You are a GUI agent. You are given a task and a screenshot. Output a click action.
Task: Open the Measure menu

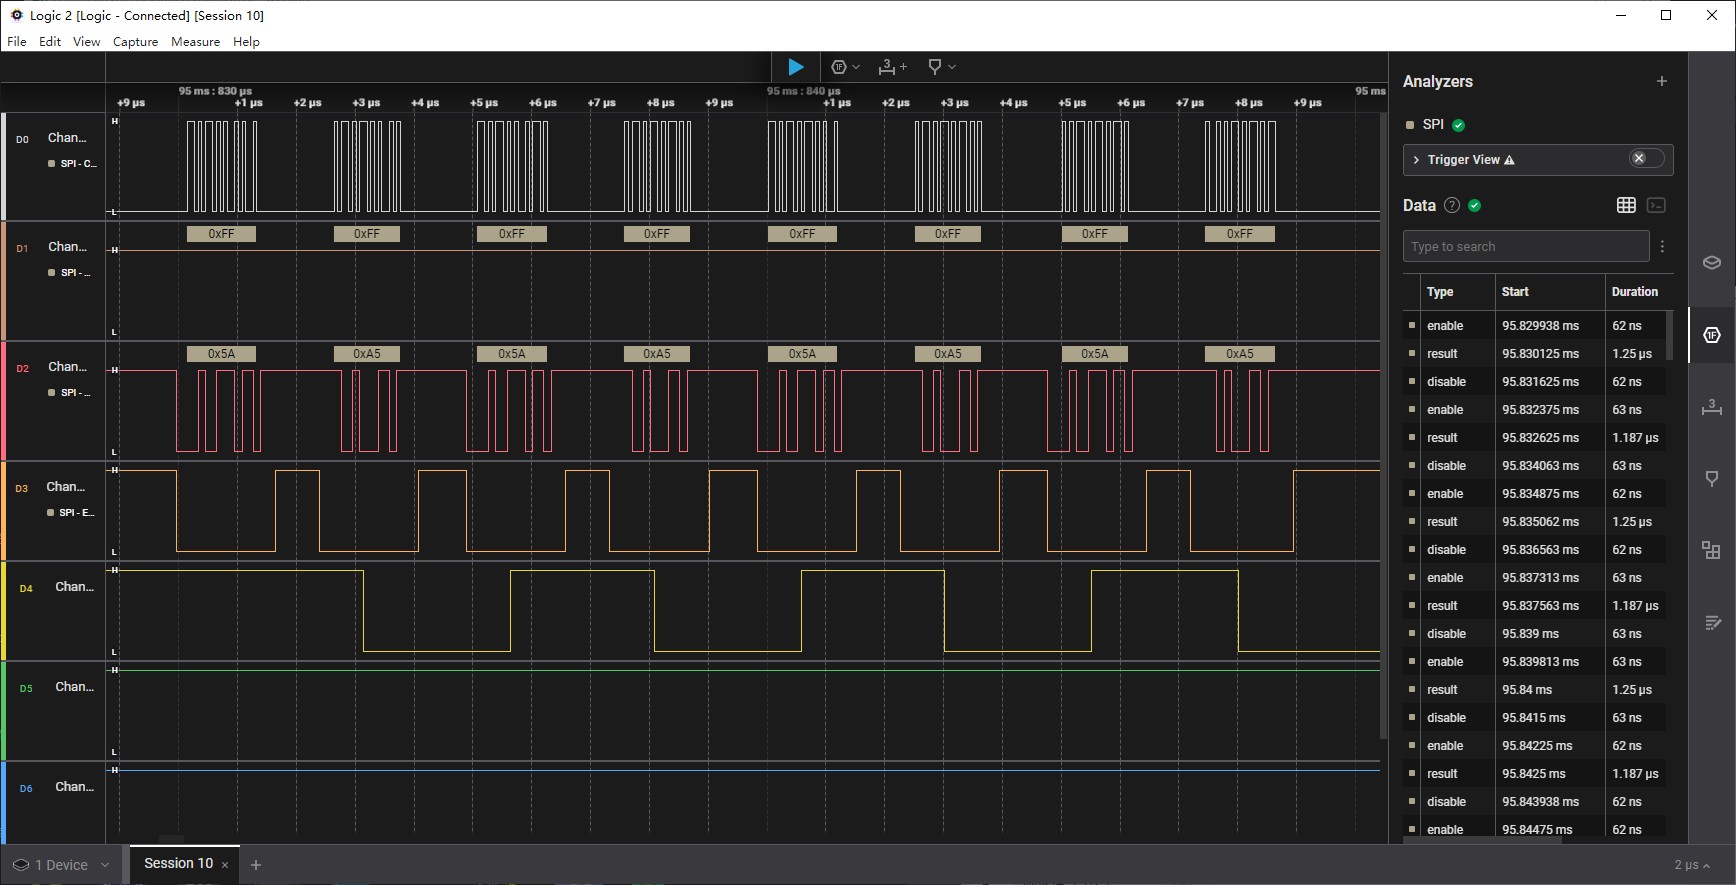coord(195,41)
